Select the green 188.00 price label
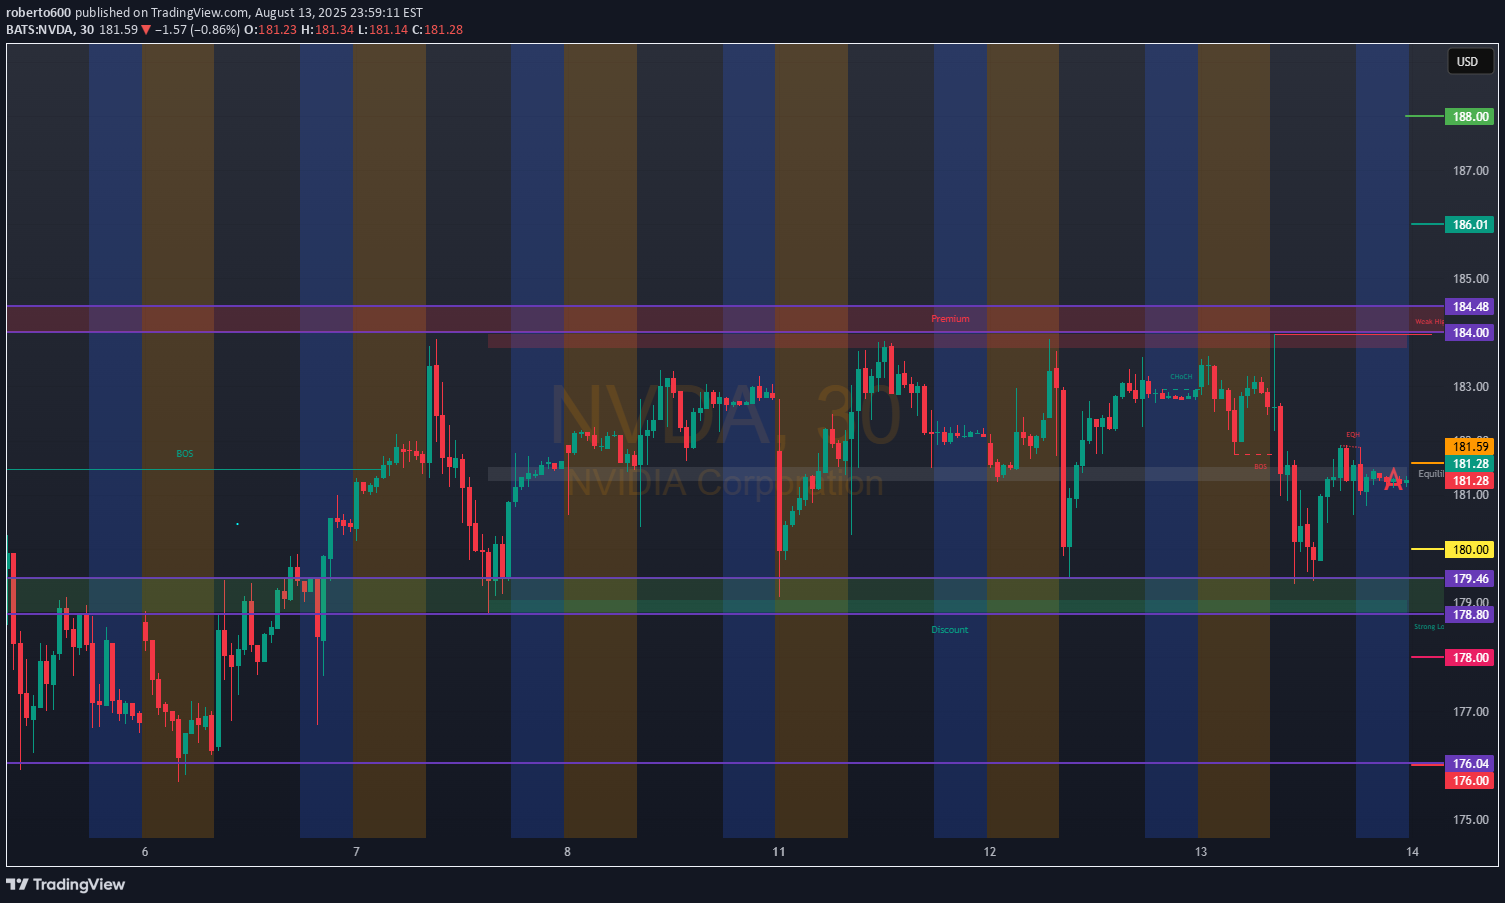1505x903 pixels. (1470, 117)
